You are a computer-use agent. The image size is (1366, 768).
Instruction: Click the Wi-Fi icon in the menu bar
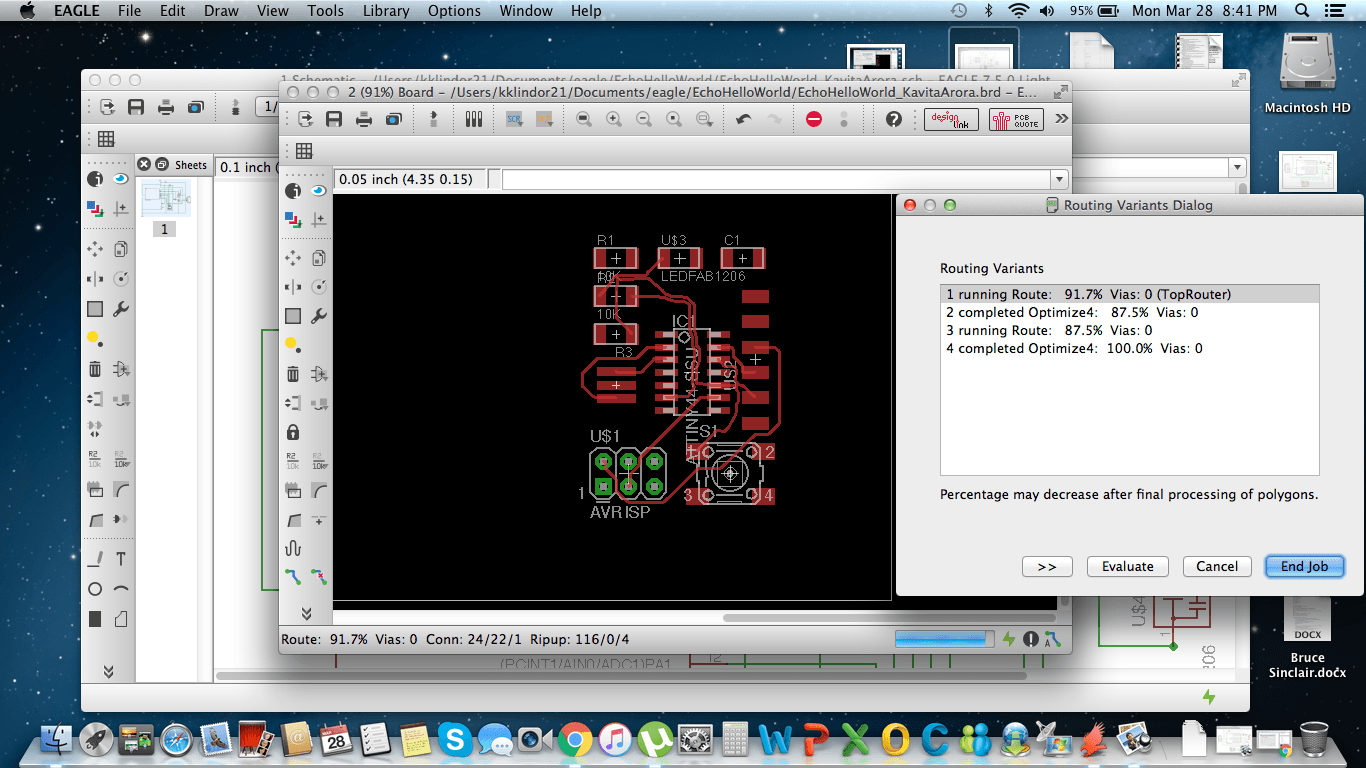click(1018, 11)
